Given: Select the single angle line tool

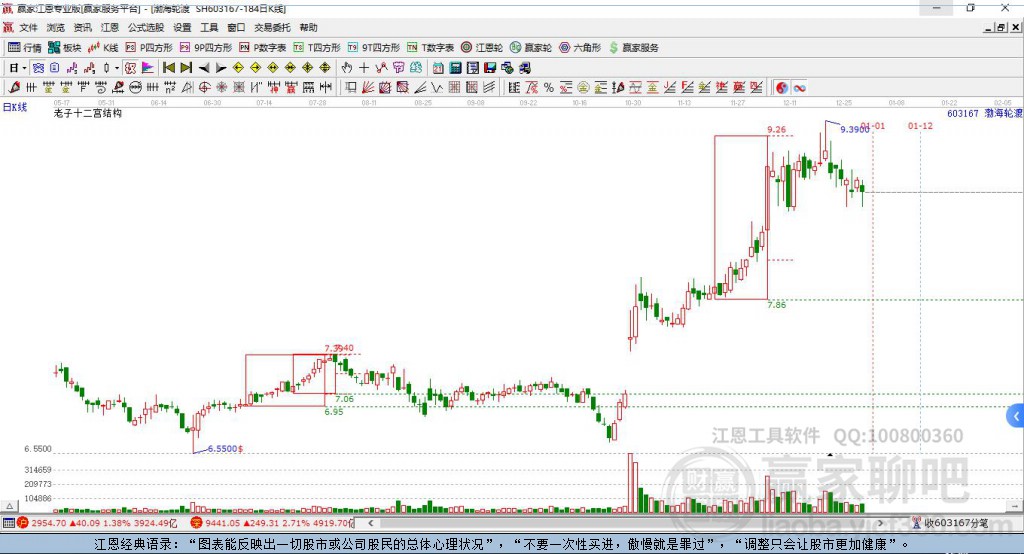Looking at the screenshot, I should [x=420, y=87].
